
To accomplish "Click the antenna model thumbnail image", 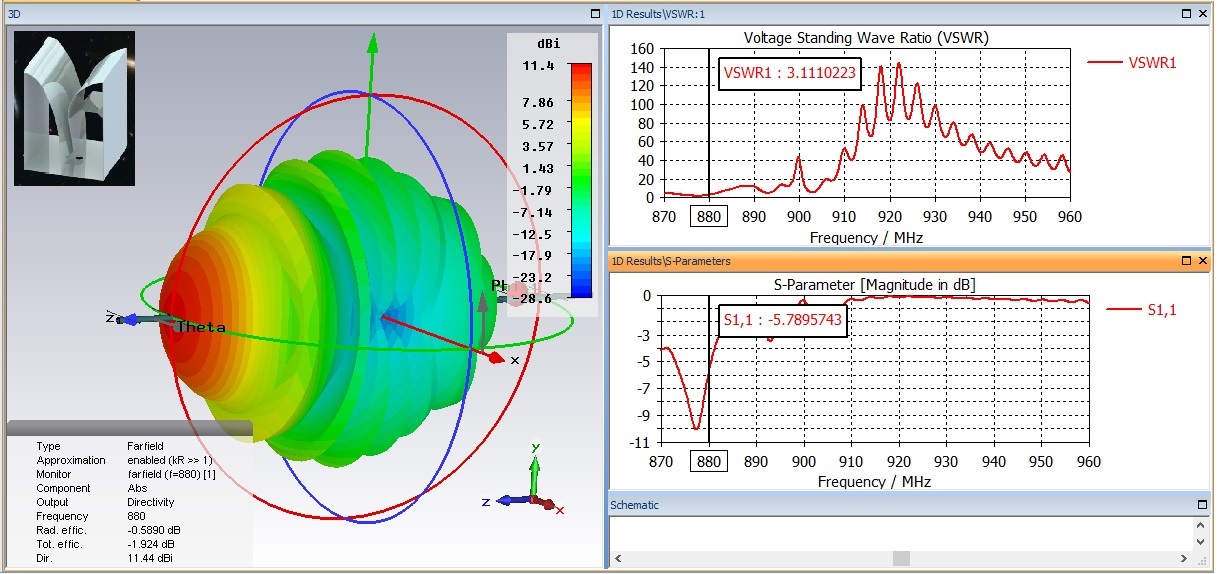I will (x=74, y=108).
